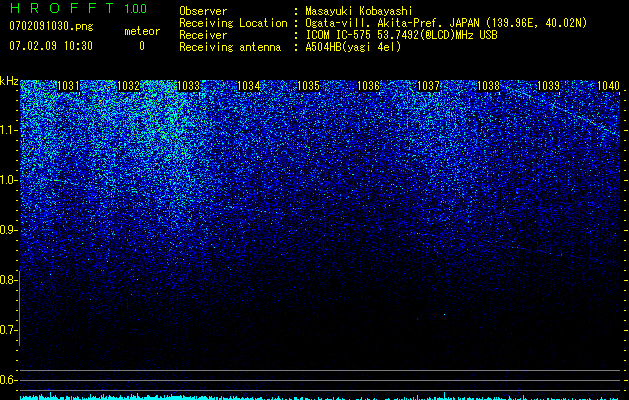
Task: Click the 1033 time marker
Action: (x=188, y=86)
